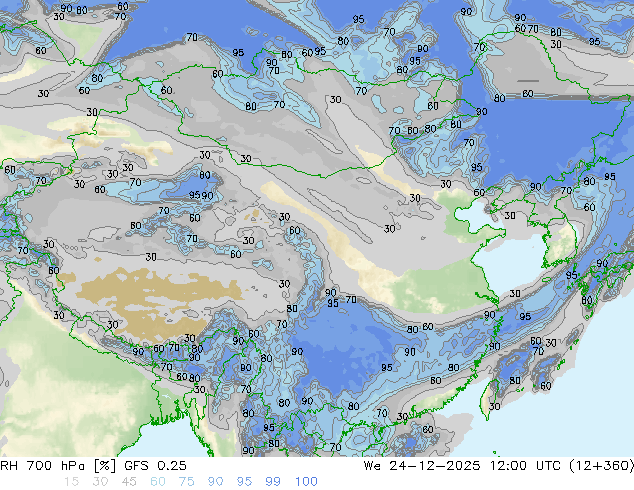Click the legend value 95 in bottom scale
Screen dimensions: 634x490
click(244, 482)
